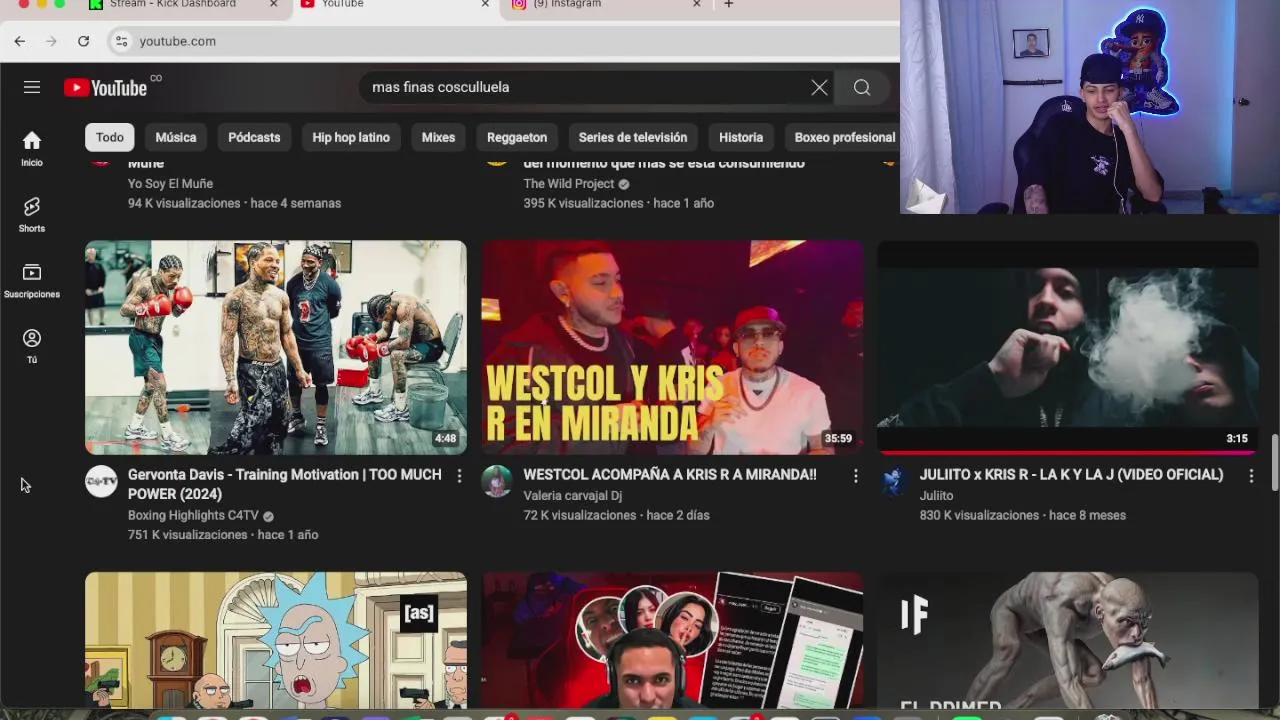
Task: Open site info icon in the address bar
Action: pyautogui.click(x=121, y=41)
